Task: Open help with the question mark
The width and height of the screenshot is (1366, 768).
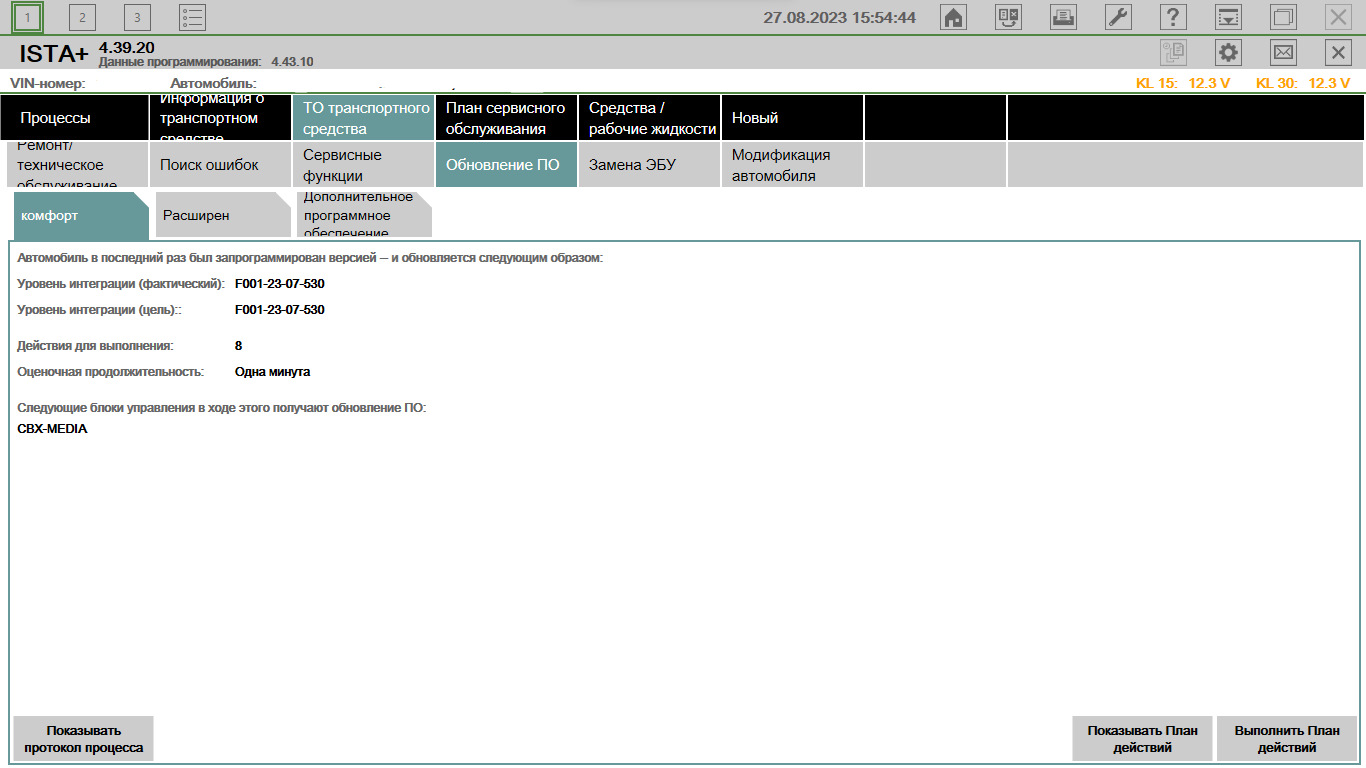Action: [x=1173, y=17]
